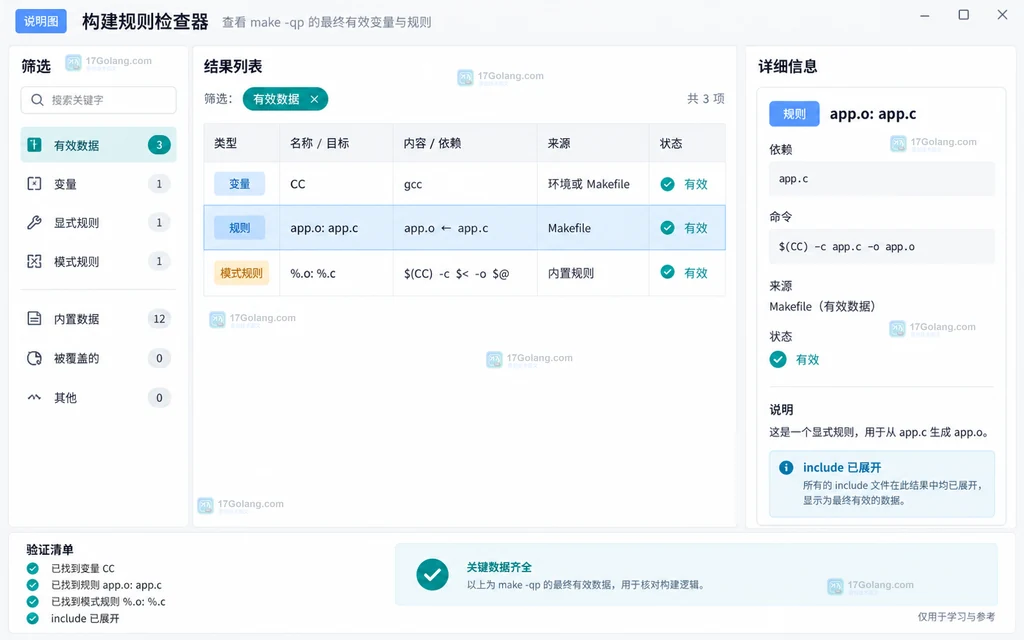
Task: Click the status check icon in detail panel
Action: point(778,359)
